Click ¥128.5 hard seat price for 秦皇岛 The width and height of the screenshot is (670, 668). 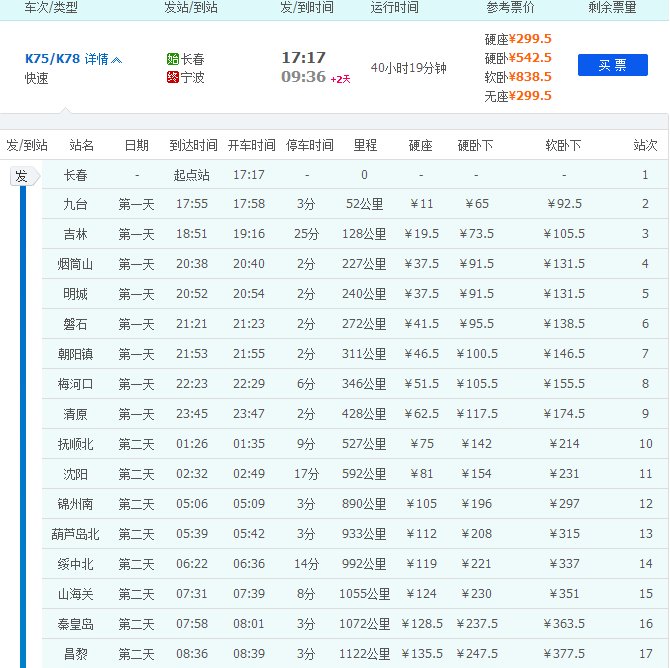[422, 624]
